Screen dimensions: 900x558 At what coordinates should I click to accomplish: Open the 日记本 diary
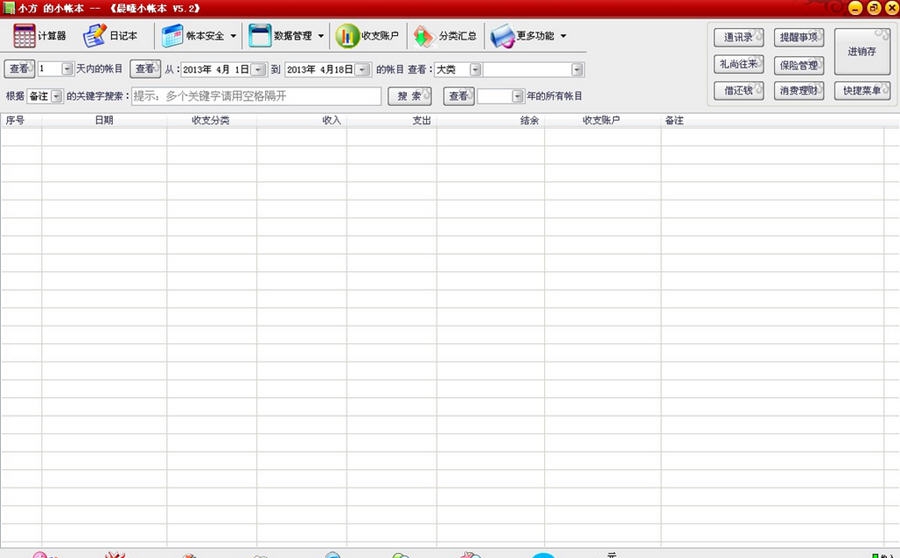click(x=110, y=36)
